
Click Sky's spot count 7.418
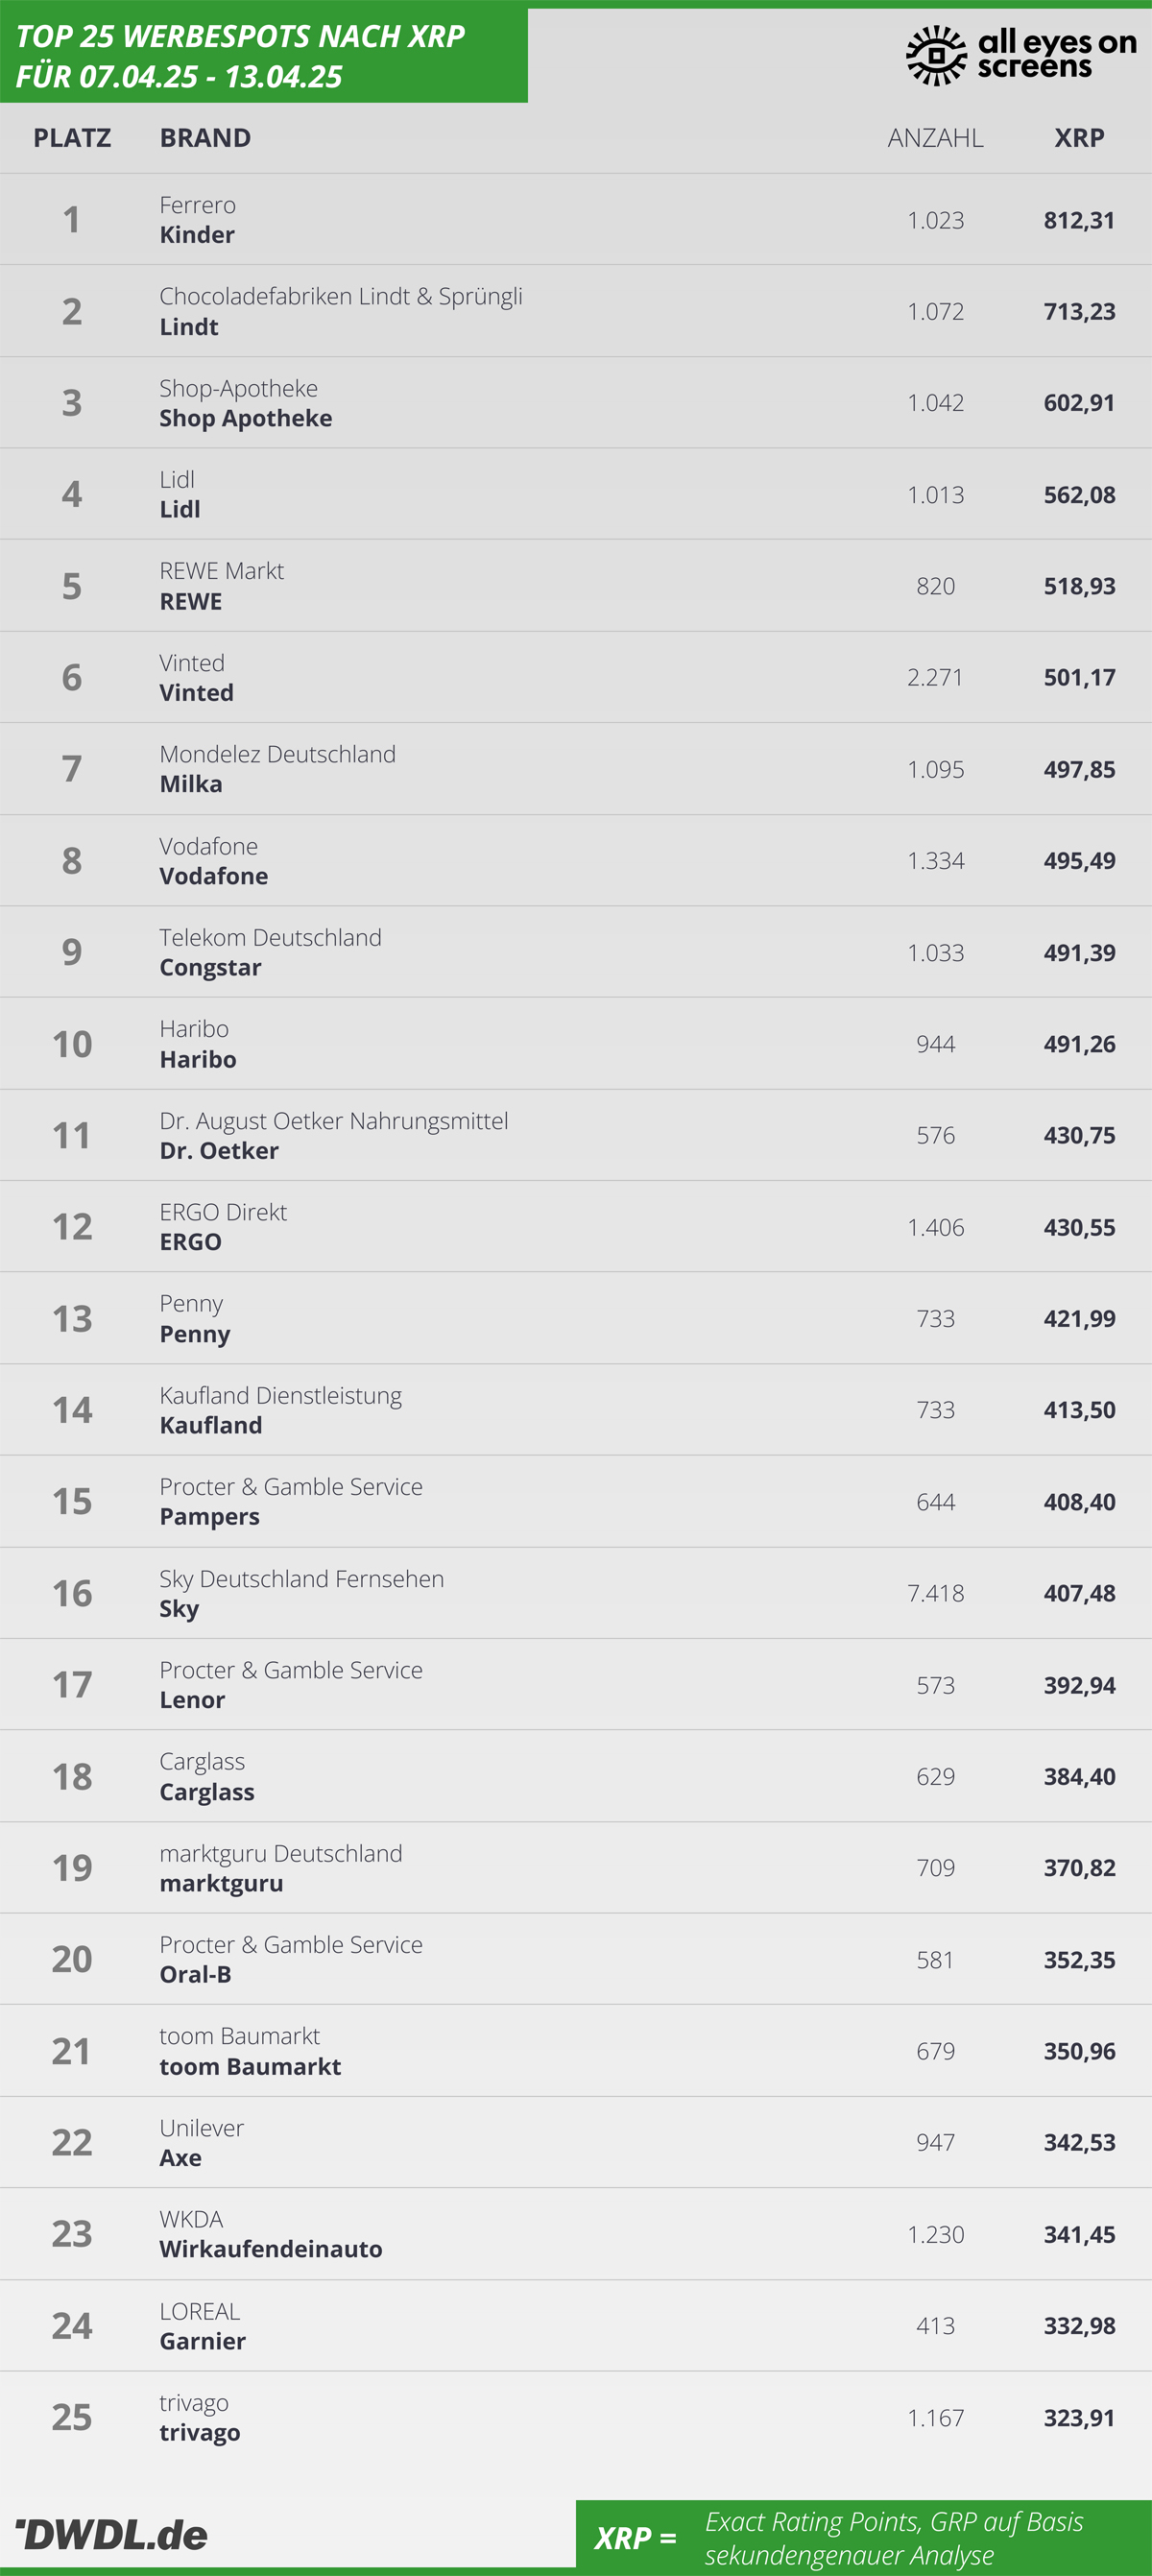935,1593
